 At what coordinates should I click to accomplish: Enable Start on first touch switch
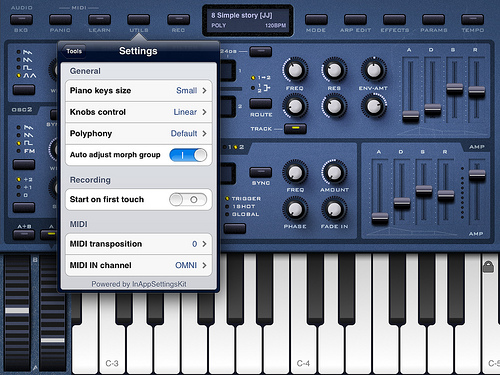188,199
